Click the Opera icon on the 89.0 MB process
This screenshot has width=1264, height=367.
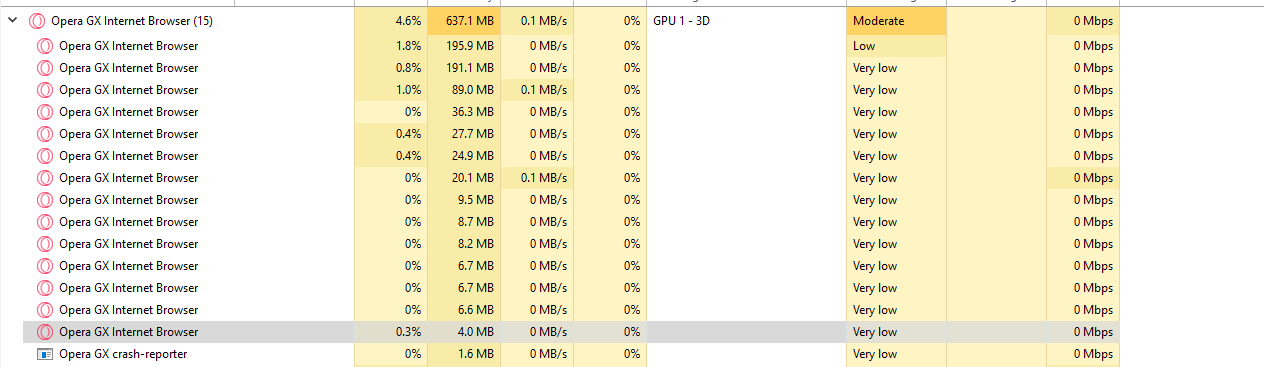click(44, 90)
